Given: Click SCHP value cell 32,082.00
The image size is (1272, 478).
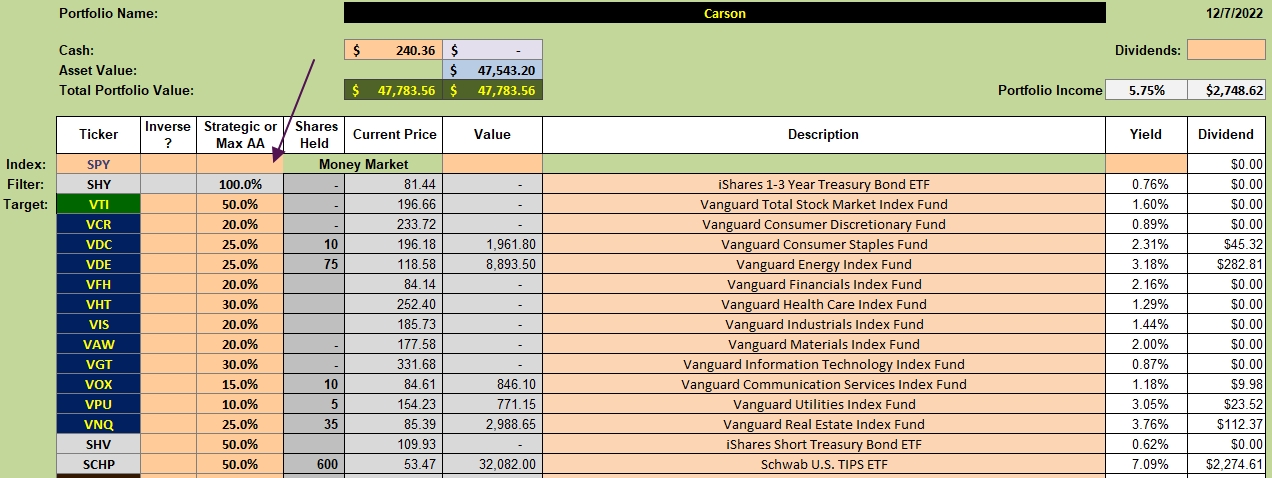Looking at the screenshot, I should pyautogui.click(x=493, y=464).
